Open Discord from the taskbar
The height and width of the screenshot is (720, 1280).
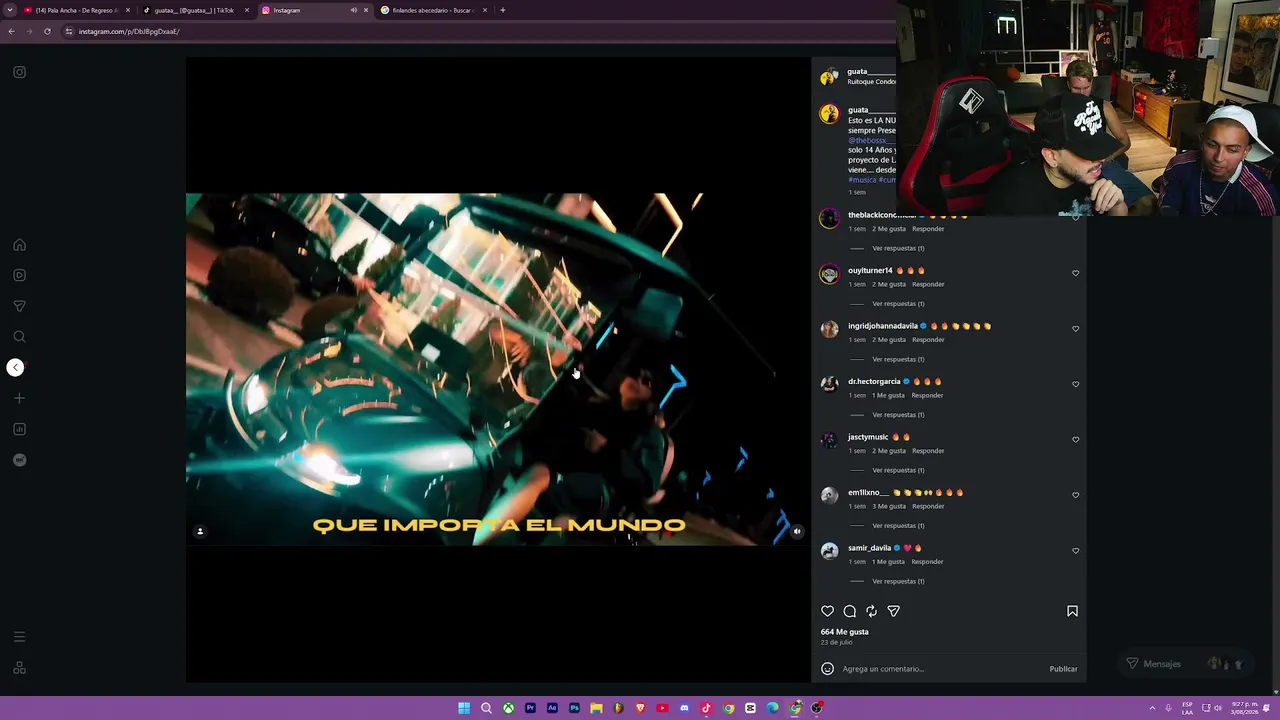(684, 708)
